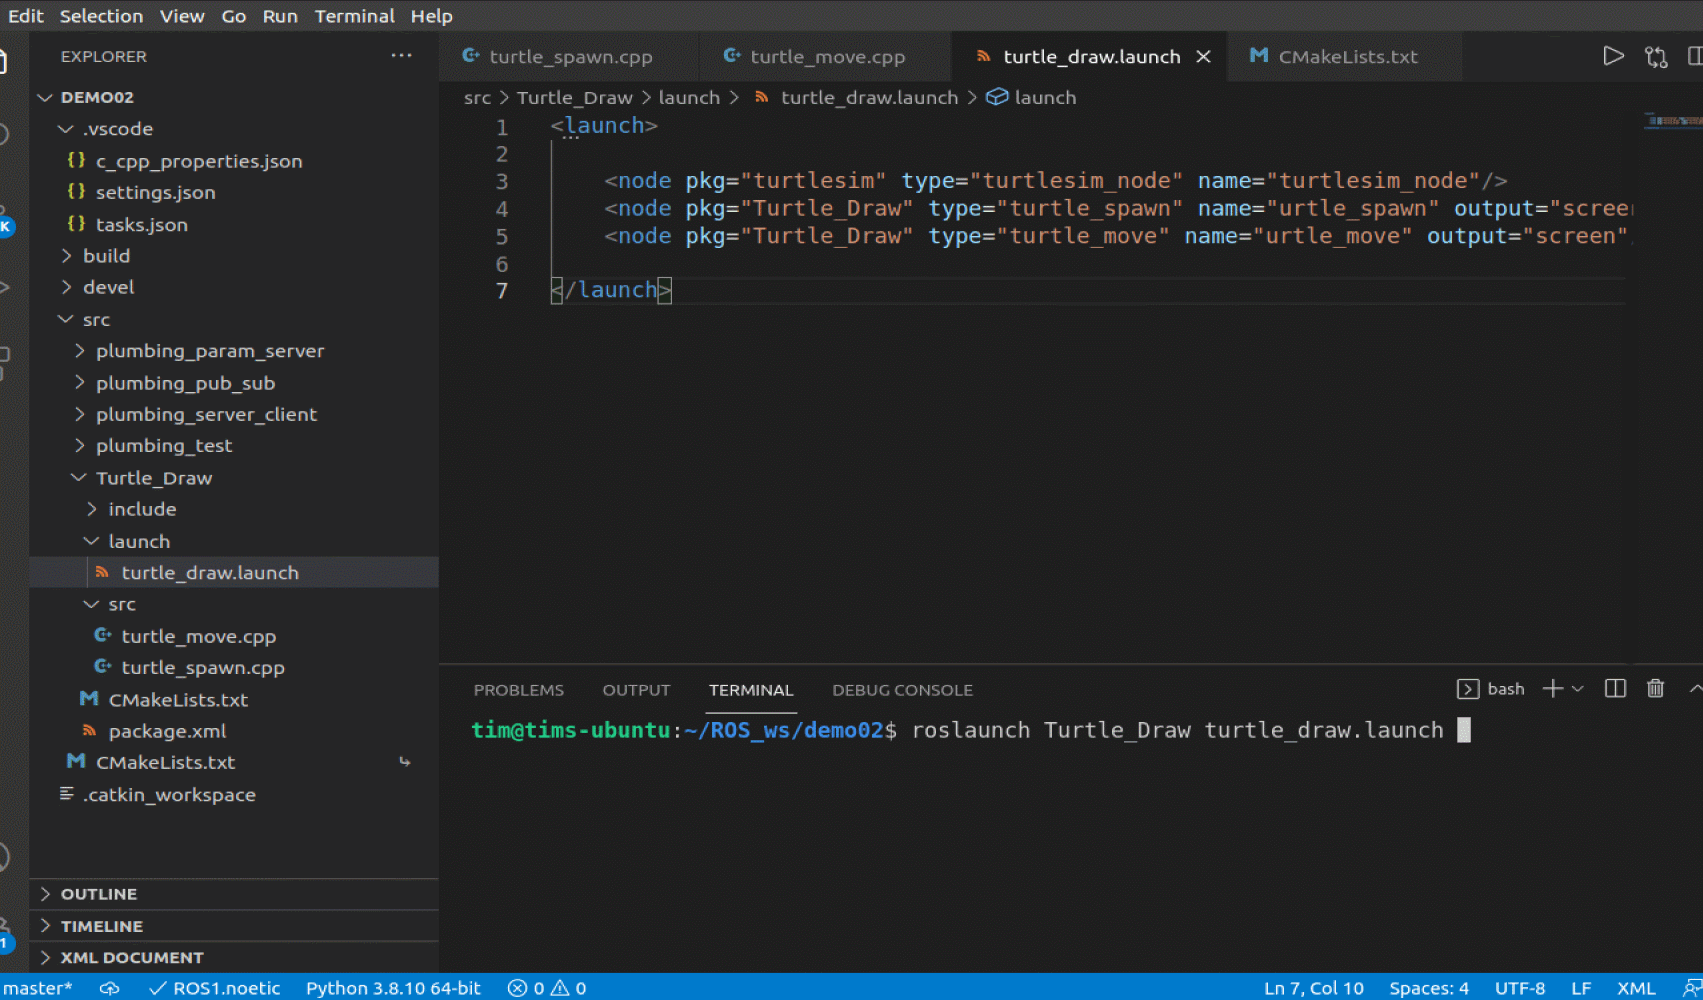
Task: Split the terminal panel
Action: (1614, 689)
